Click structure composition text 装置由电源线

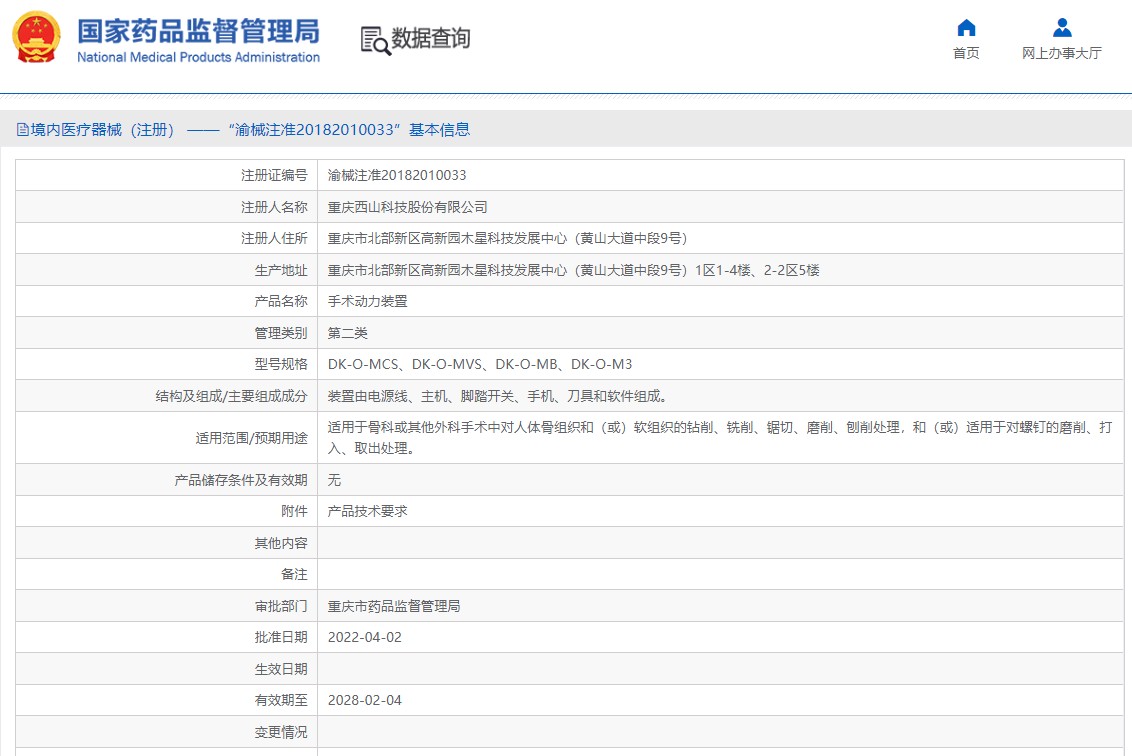(x=497, y=396)
